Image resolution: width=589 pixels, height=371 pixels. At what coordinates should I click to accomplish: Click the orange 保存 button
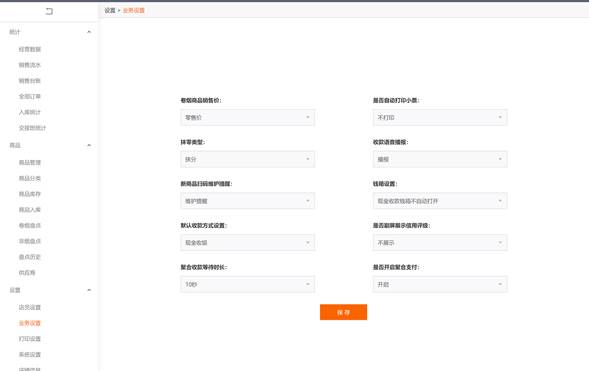(x=343, y=312)
